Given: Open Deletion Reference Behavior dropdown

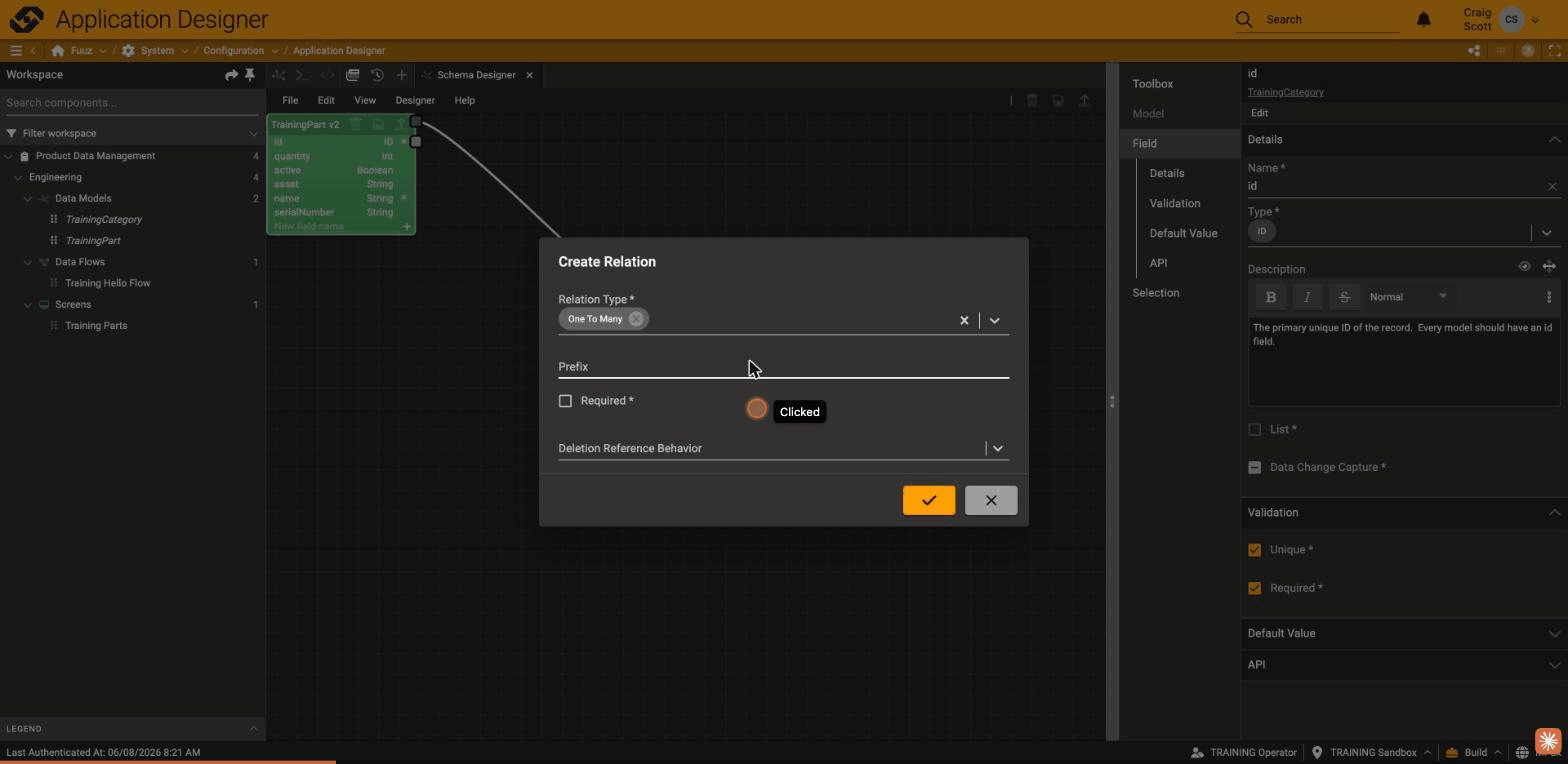Looking at the screenshot, I should click(997, 448).
